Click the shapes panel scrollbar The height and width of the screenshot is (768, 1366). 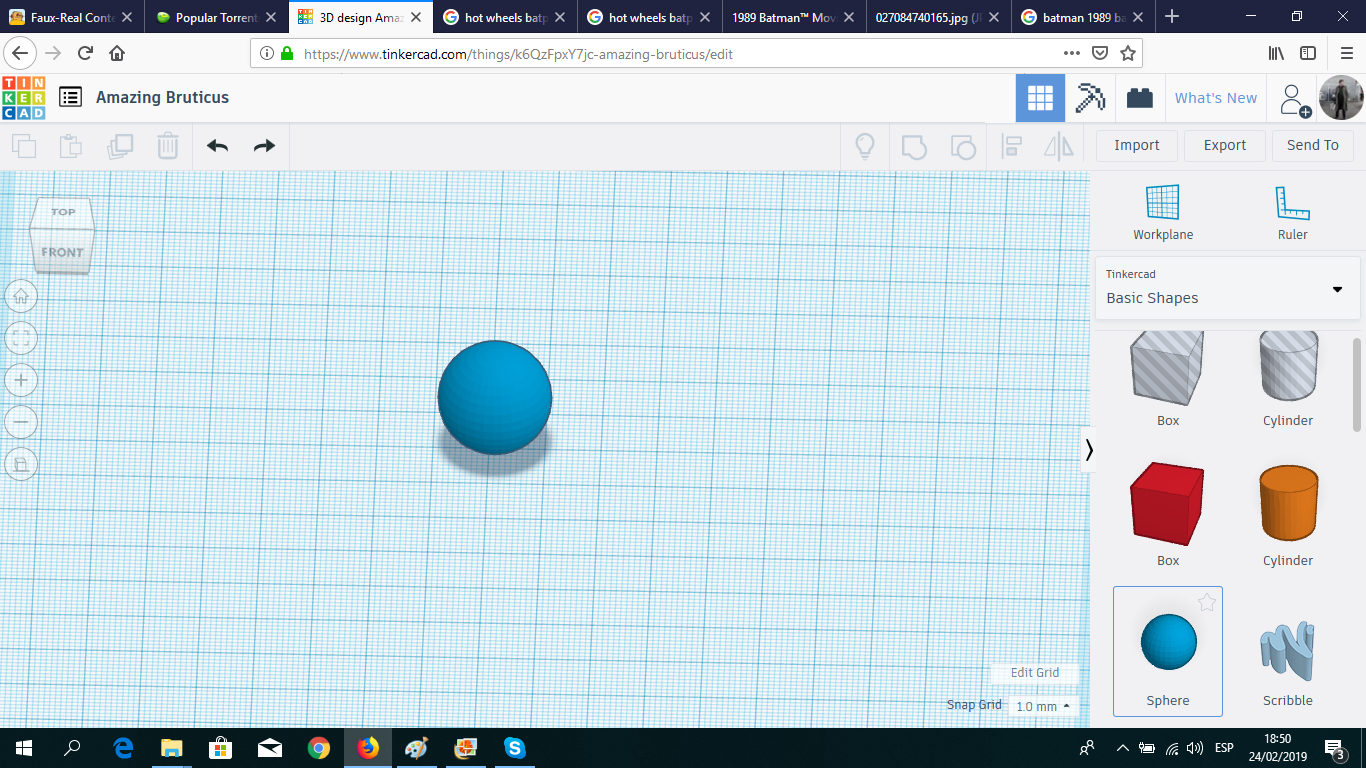[1357, 385]
